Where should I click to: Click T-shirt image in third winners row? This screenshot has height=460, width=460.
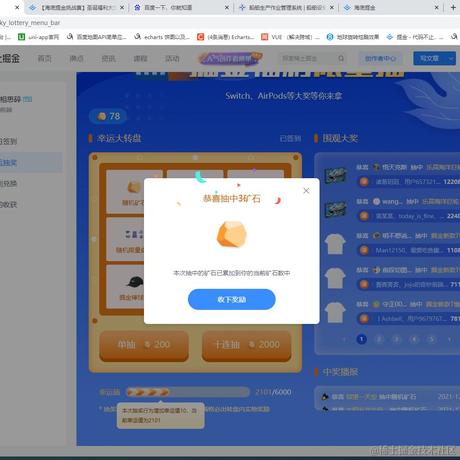tap(335, 244)
